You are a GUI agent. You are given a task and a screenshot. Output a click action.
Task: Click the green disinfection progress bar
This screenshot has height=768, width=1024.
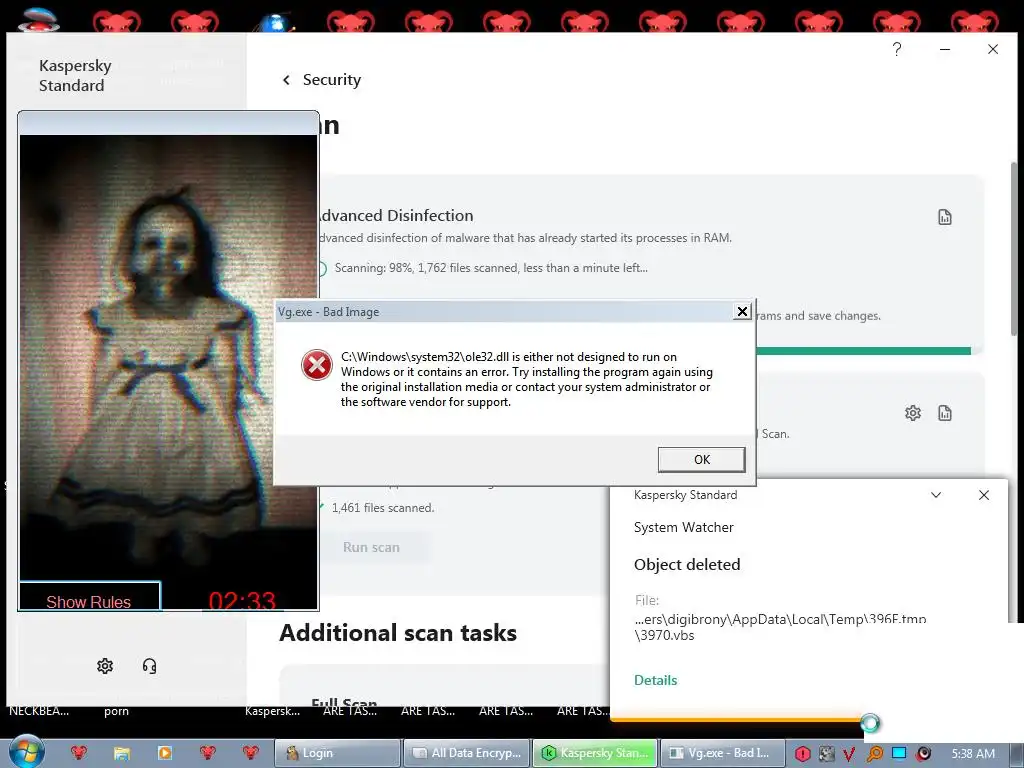point(863,351)
